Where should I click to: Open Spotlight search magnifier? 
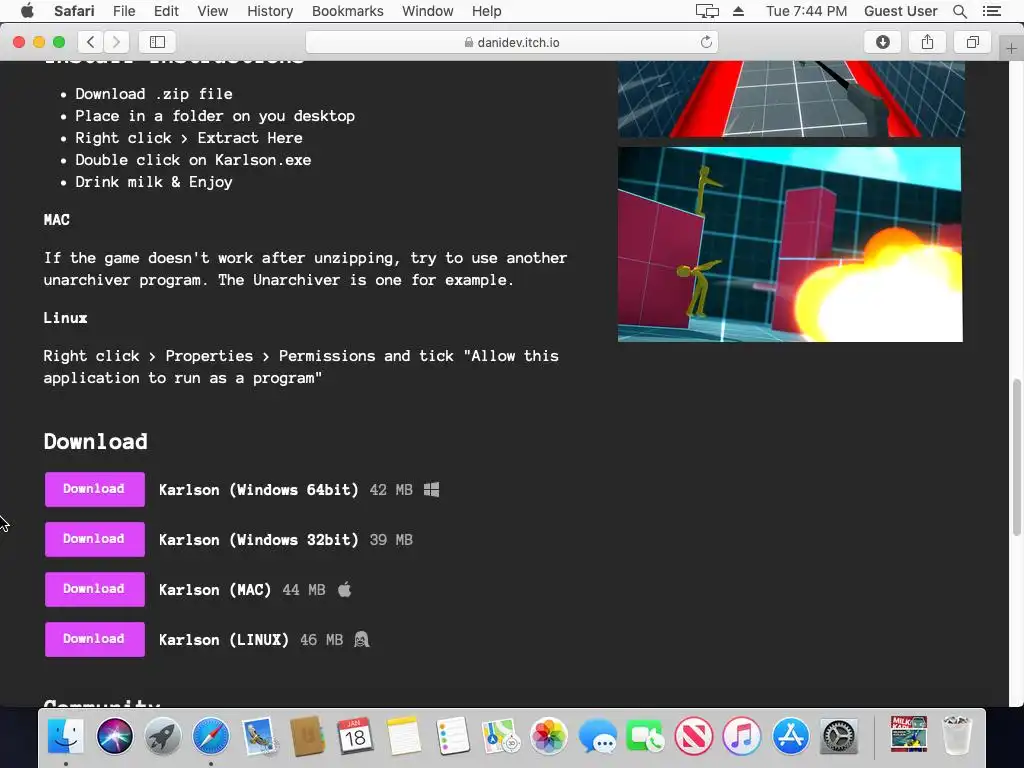tap(959, 11)
